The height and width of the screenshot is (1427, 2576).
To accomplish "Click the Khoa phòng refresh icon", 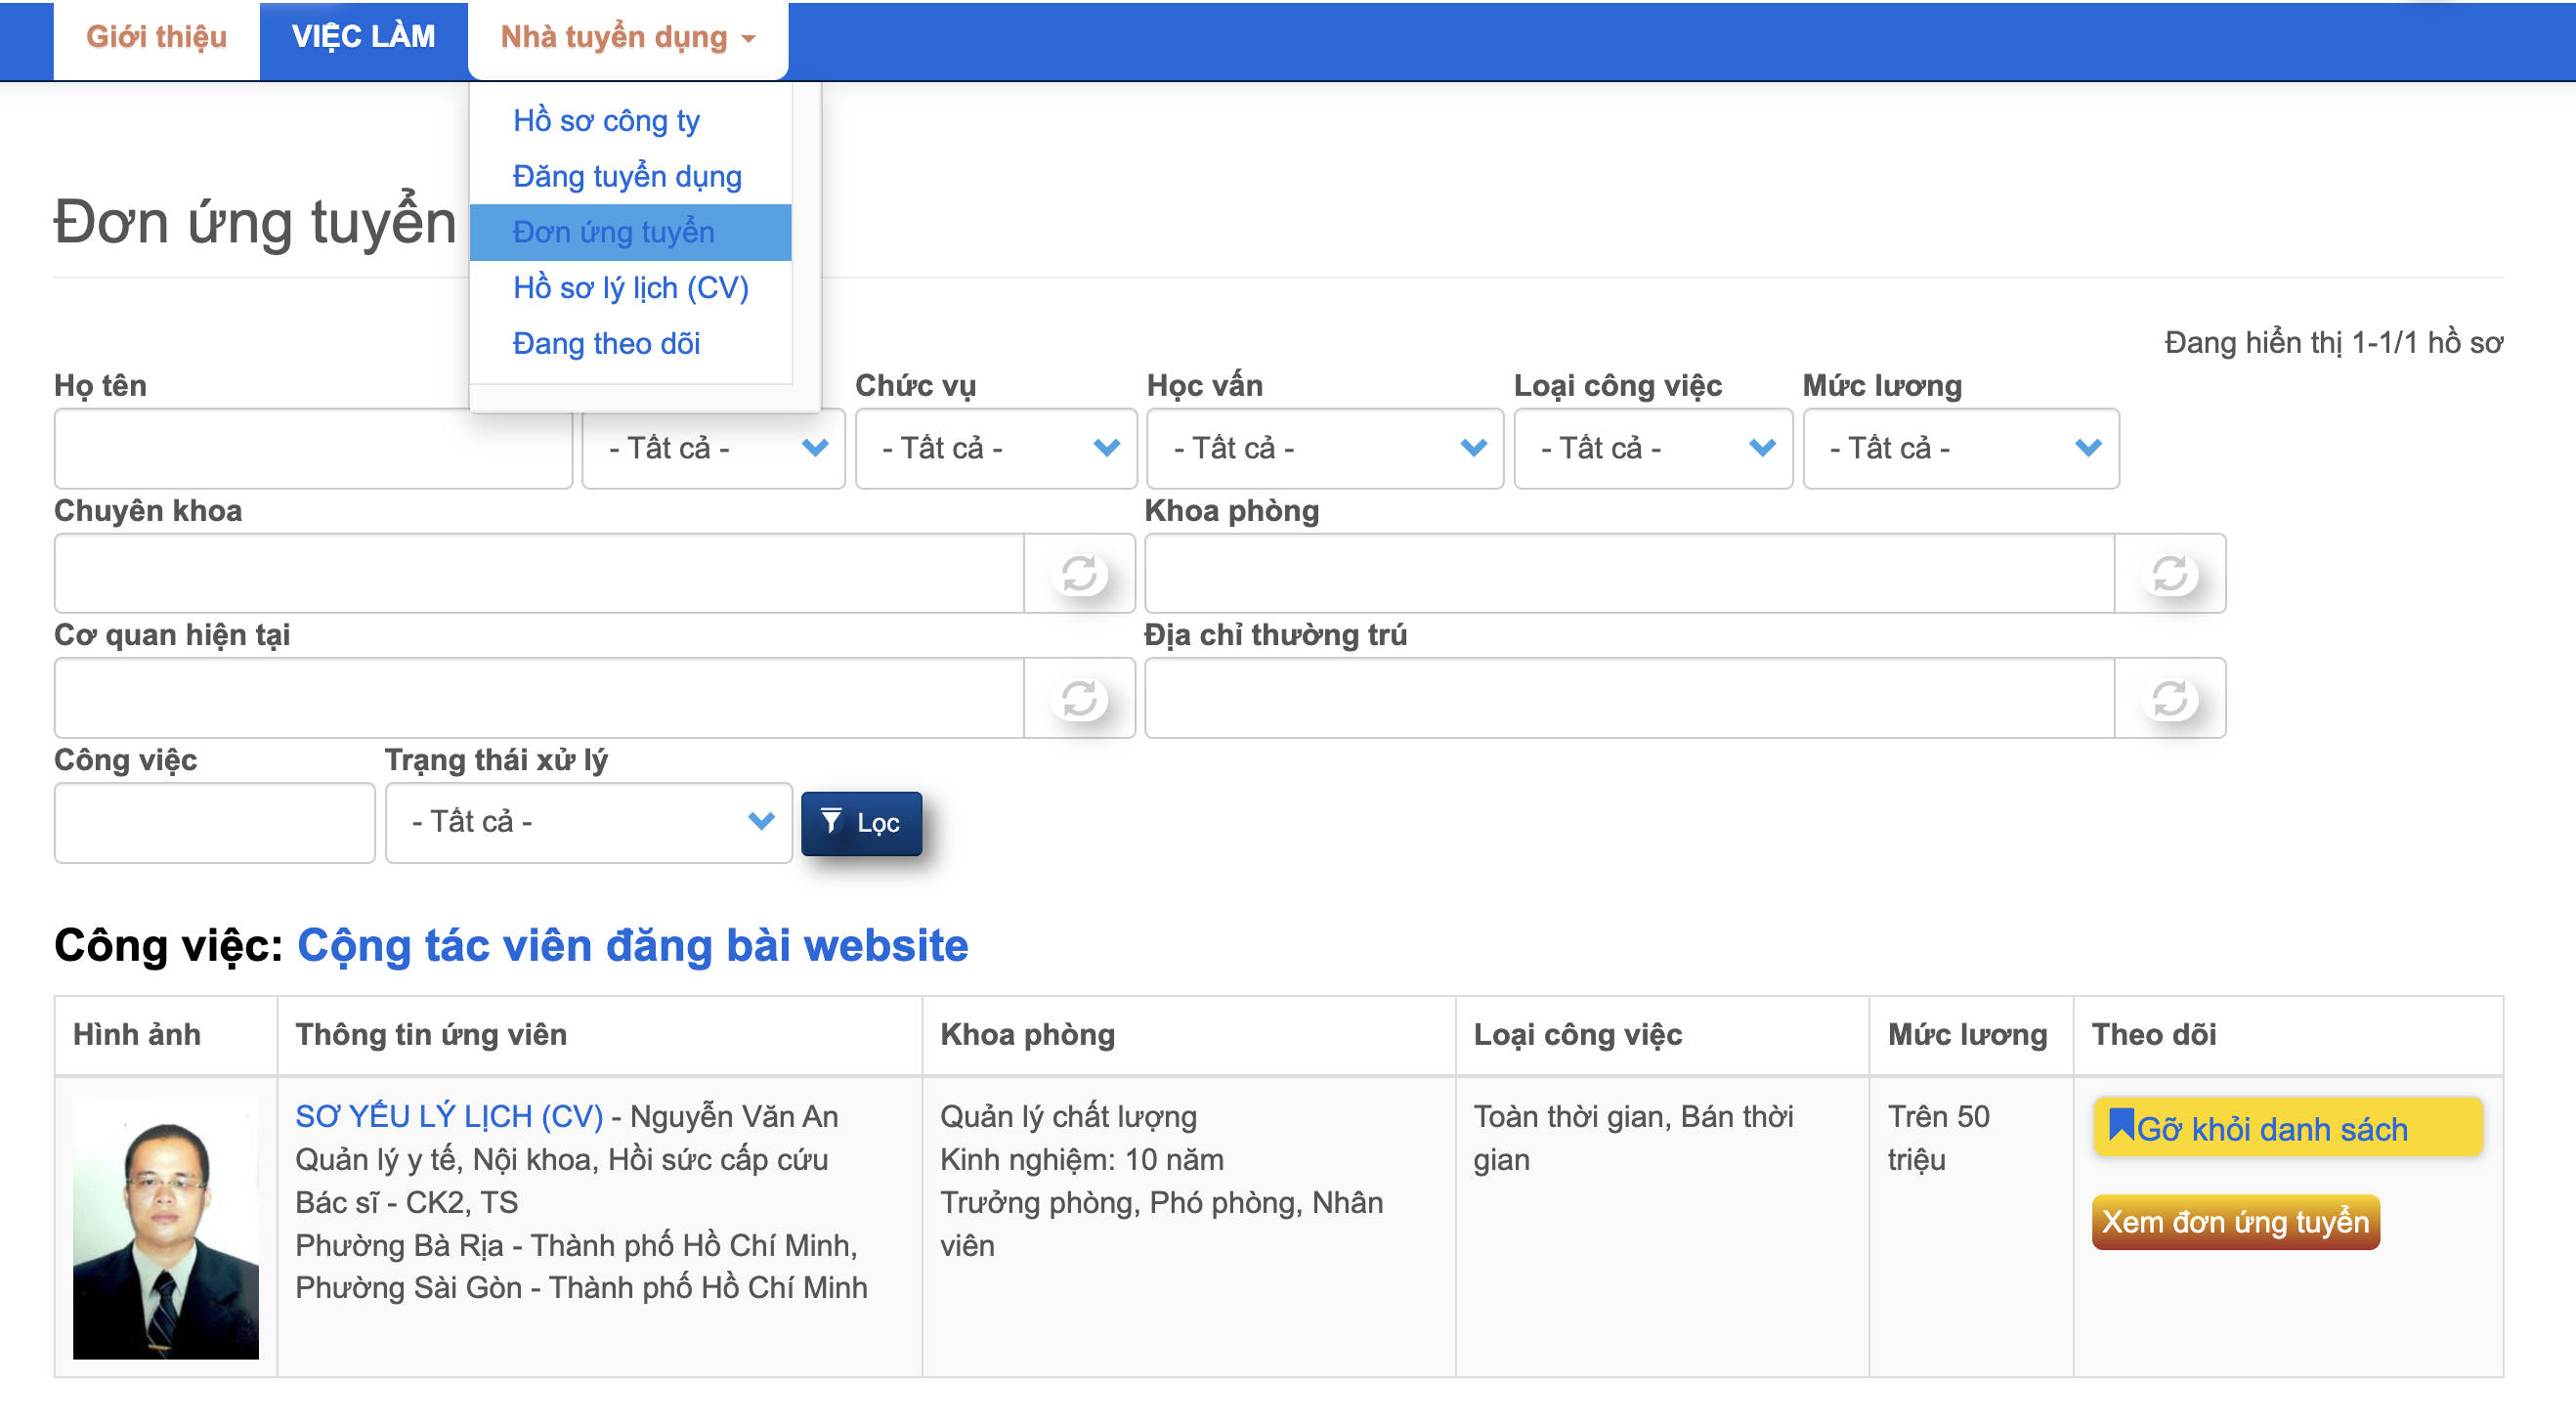I will click(x=2169, y=574).
